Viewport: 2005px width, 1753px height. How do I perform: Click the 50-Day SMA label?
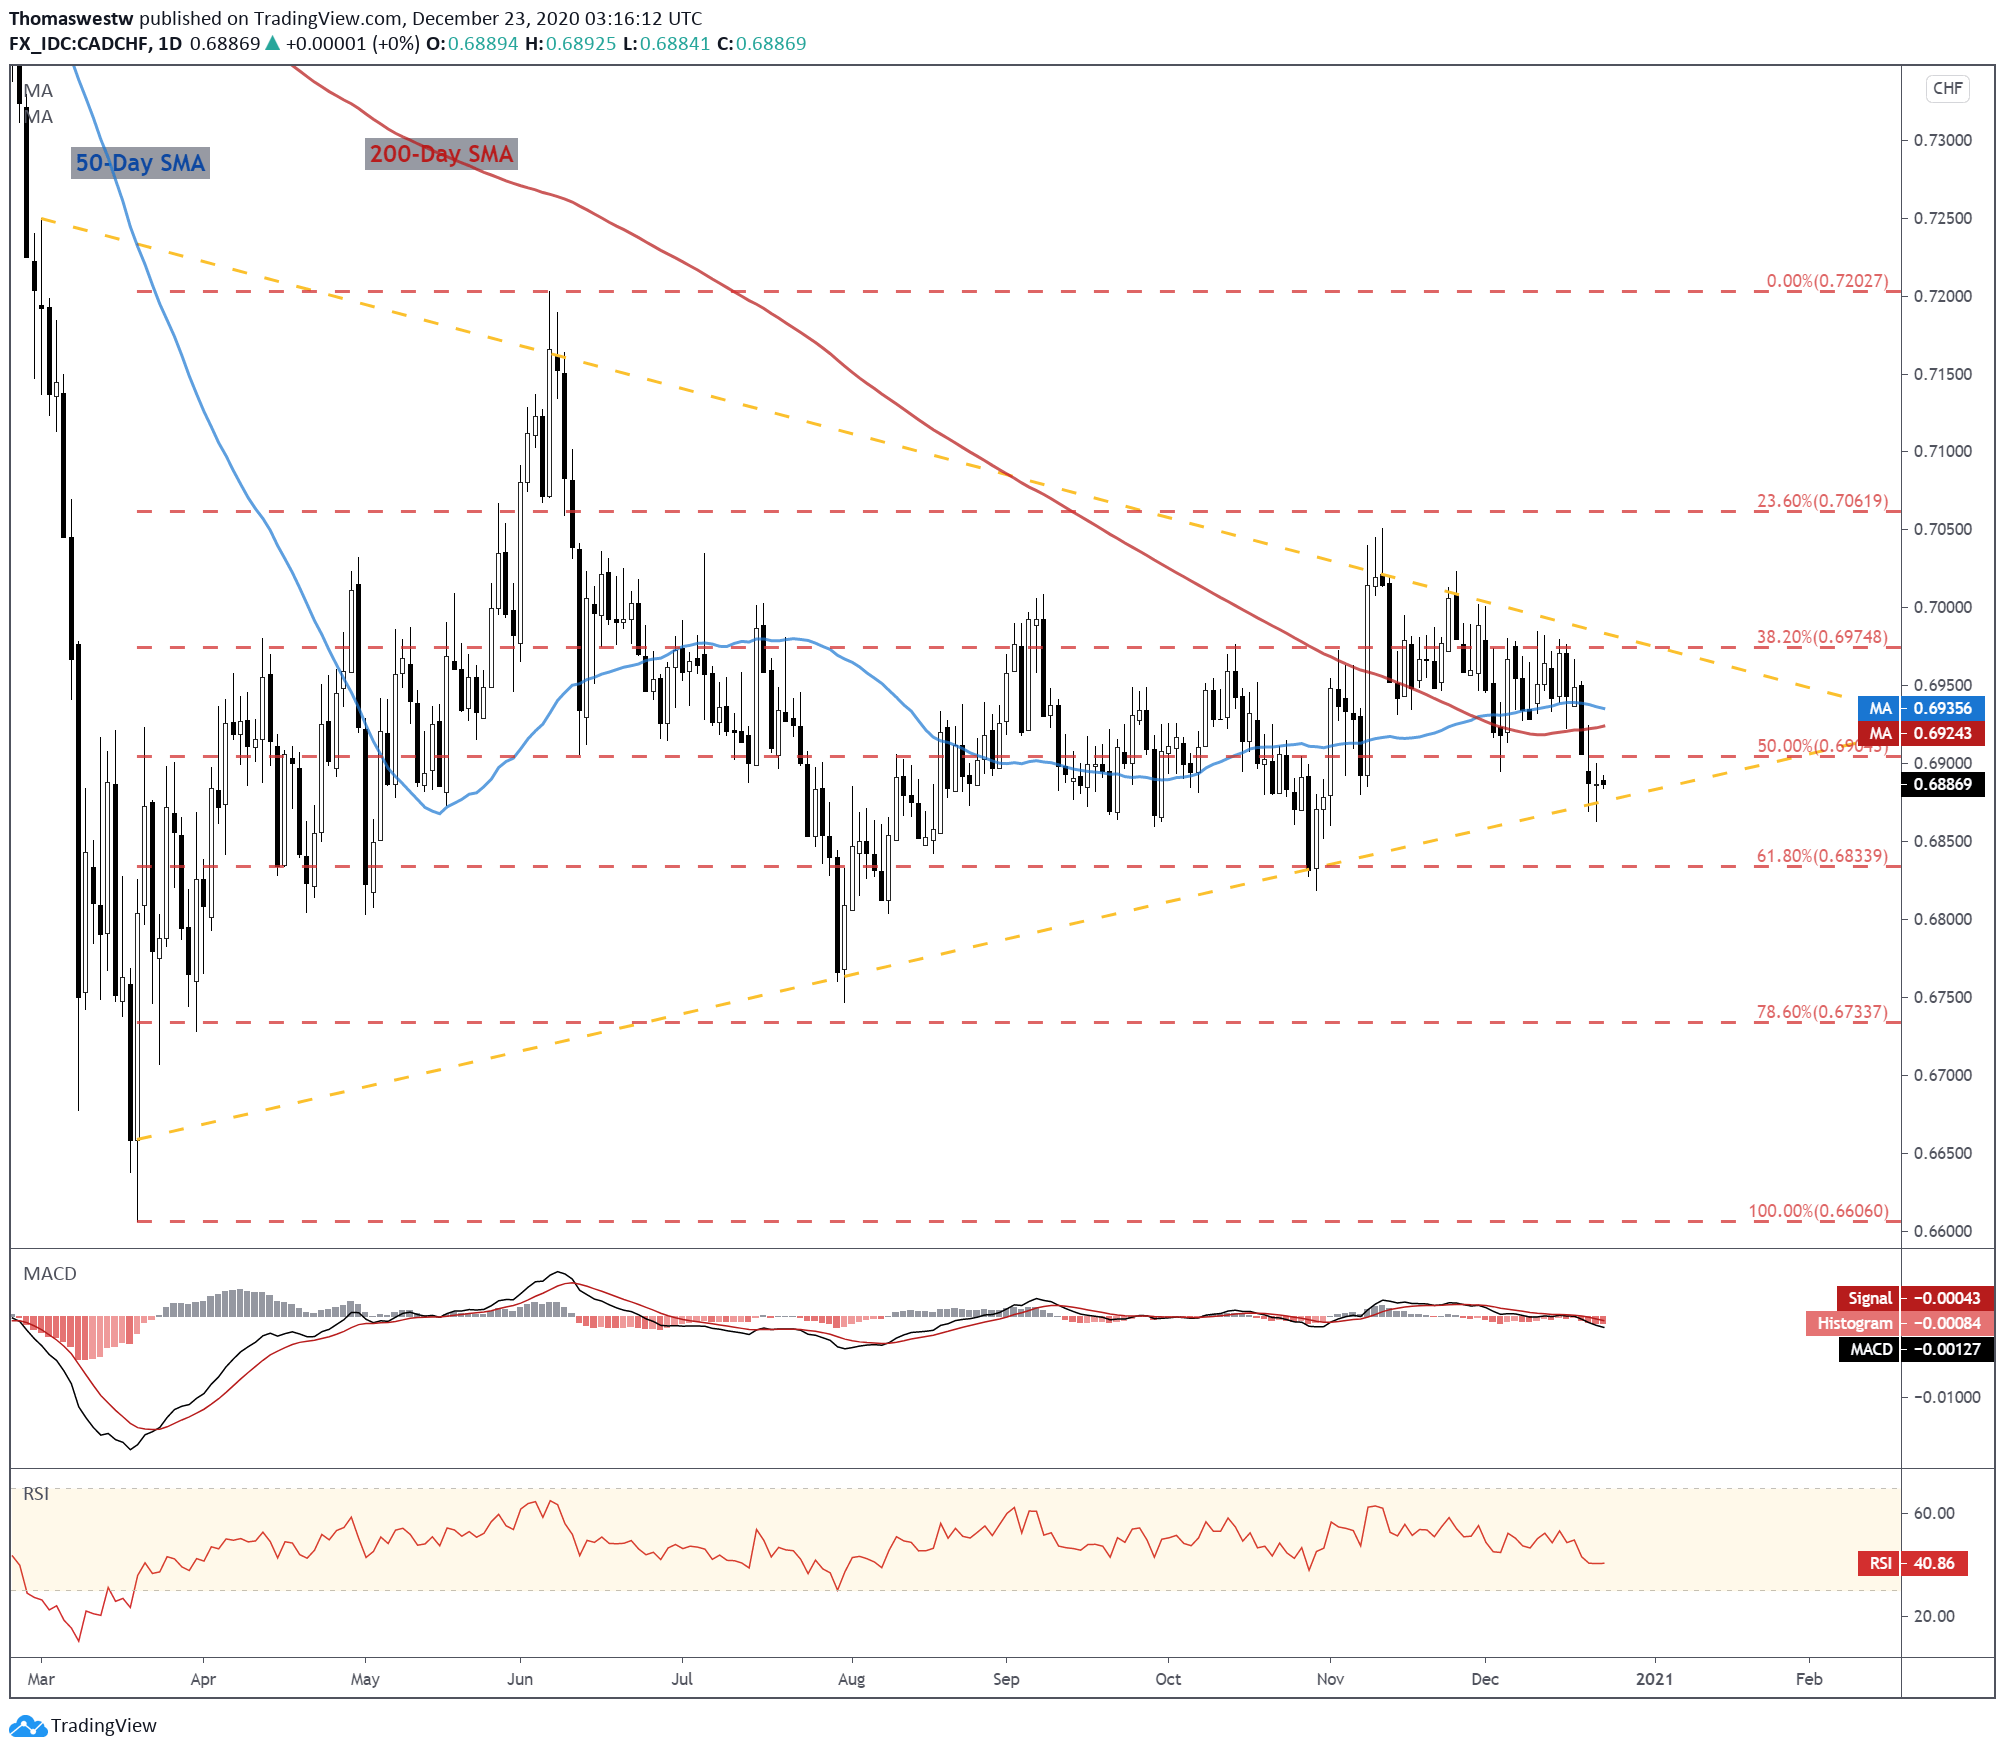point(140,163)
